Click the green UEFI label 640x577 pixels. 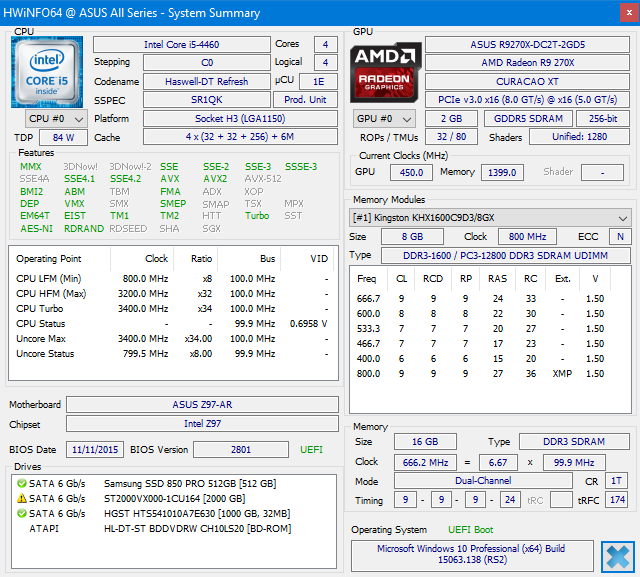tap(311, 450)
